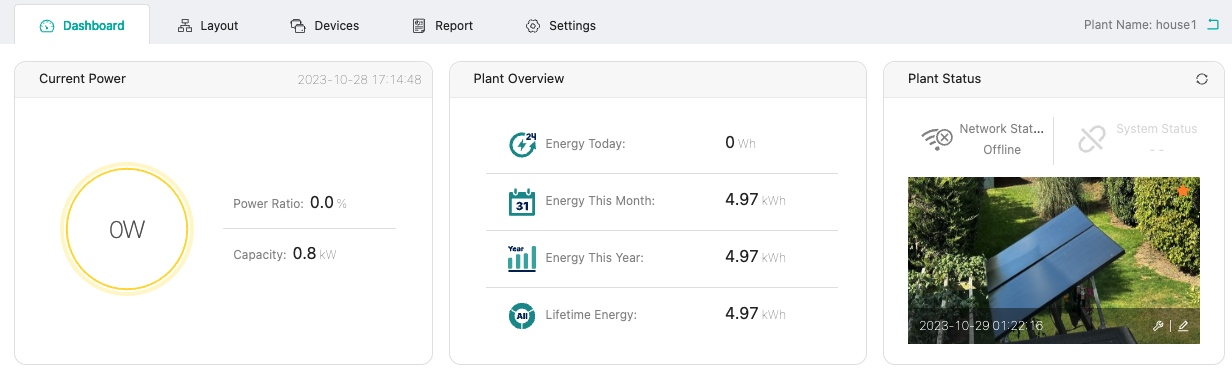Click the Energy This Month calendar icon
This screenshot has height=368, width=1232.
click(522, 201)
